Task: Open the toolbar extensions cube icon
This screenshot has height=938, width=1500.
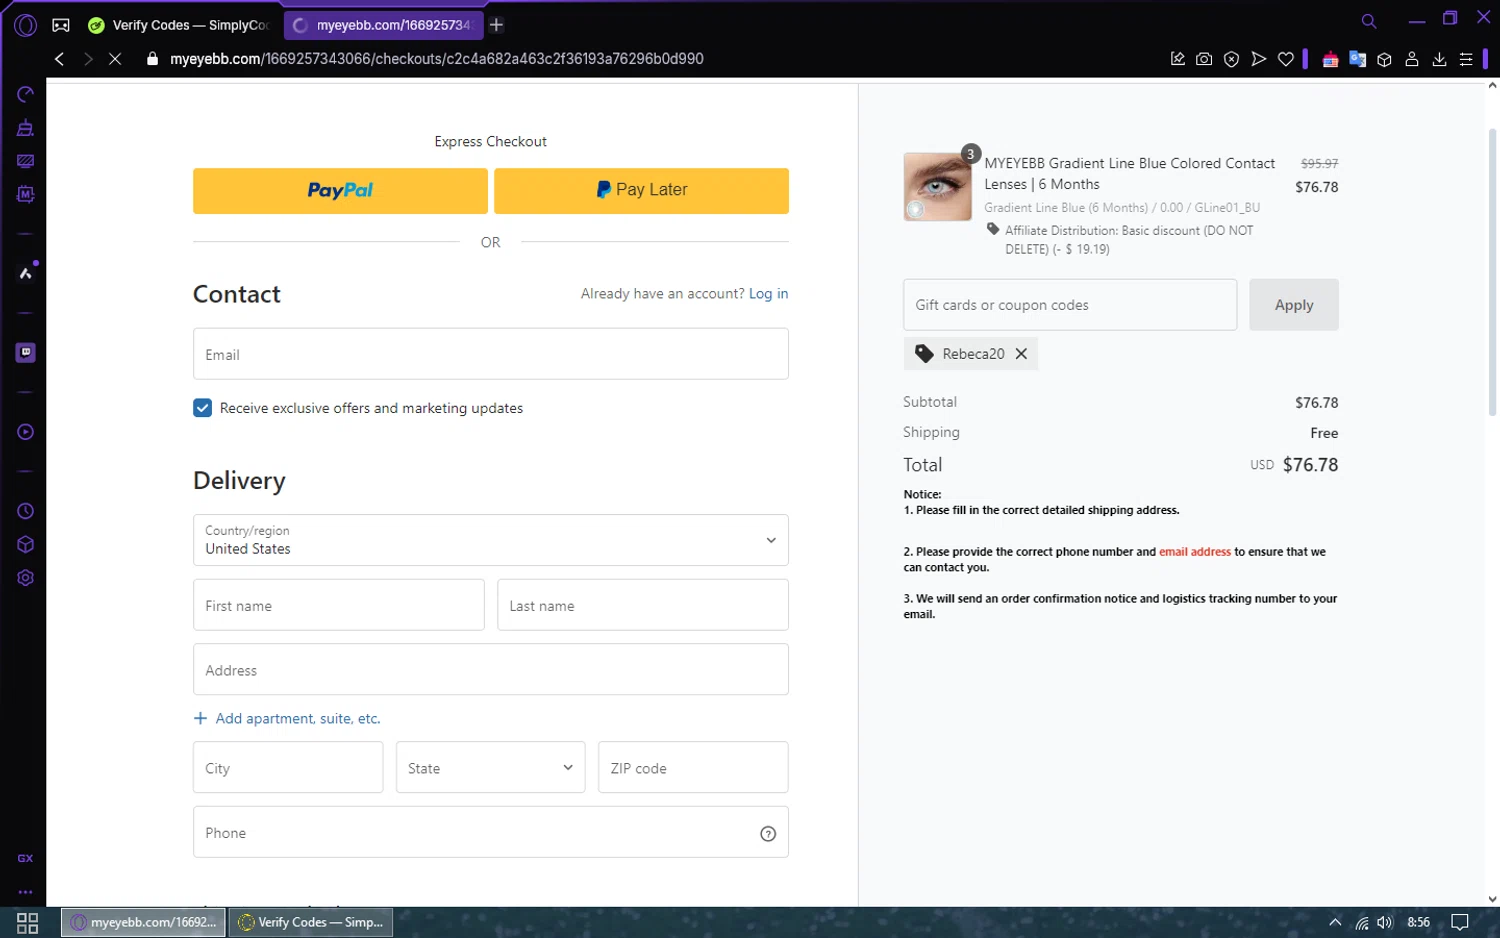Action: pyautogui.click(x=1384, y=59)
